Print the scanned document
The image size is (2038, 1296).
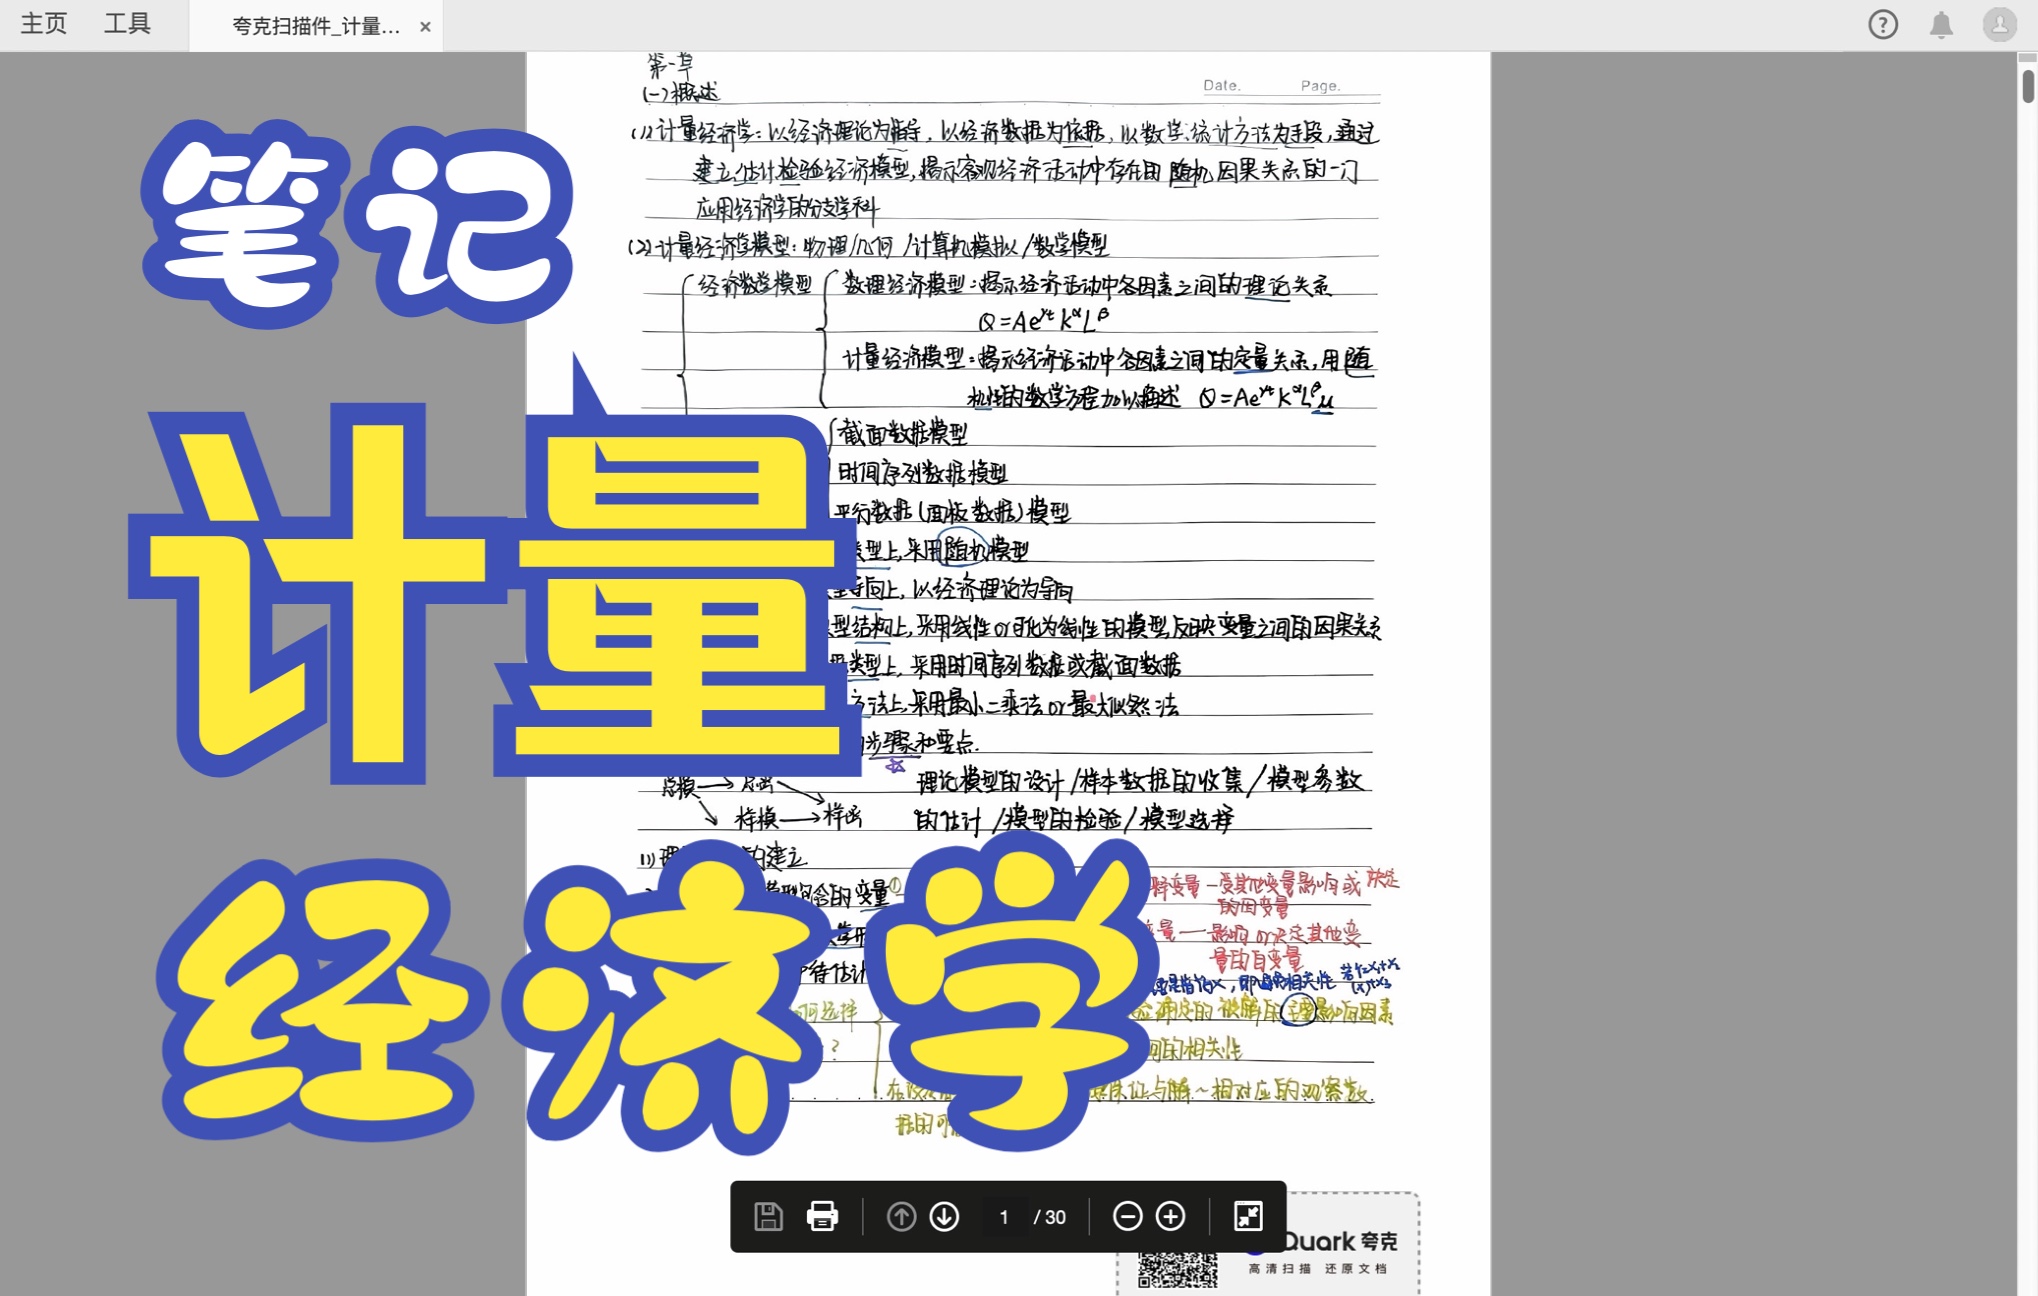(822, 1217)
